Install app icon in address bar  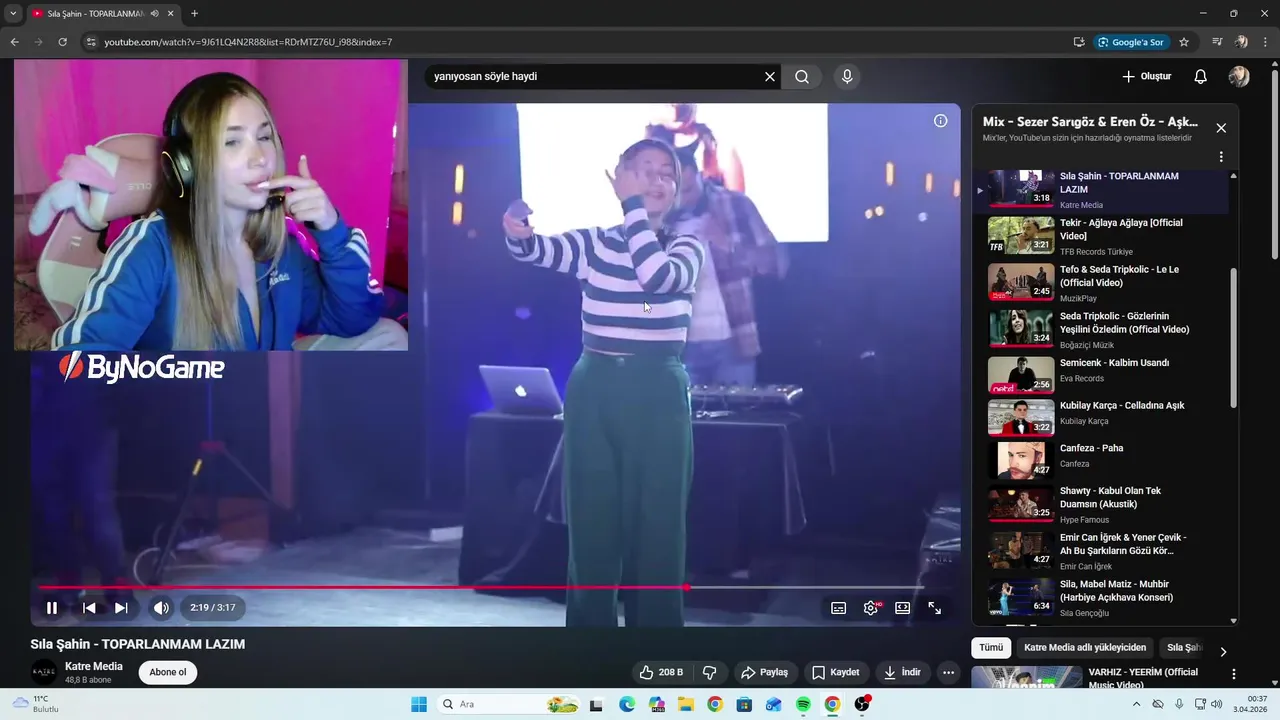[1079, 42]
